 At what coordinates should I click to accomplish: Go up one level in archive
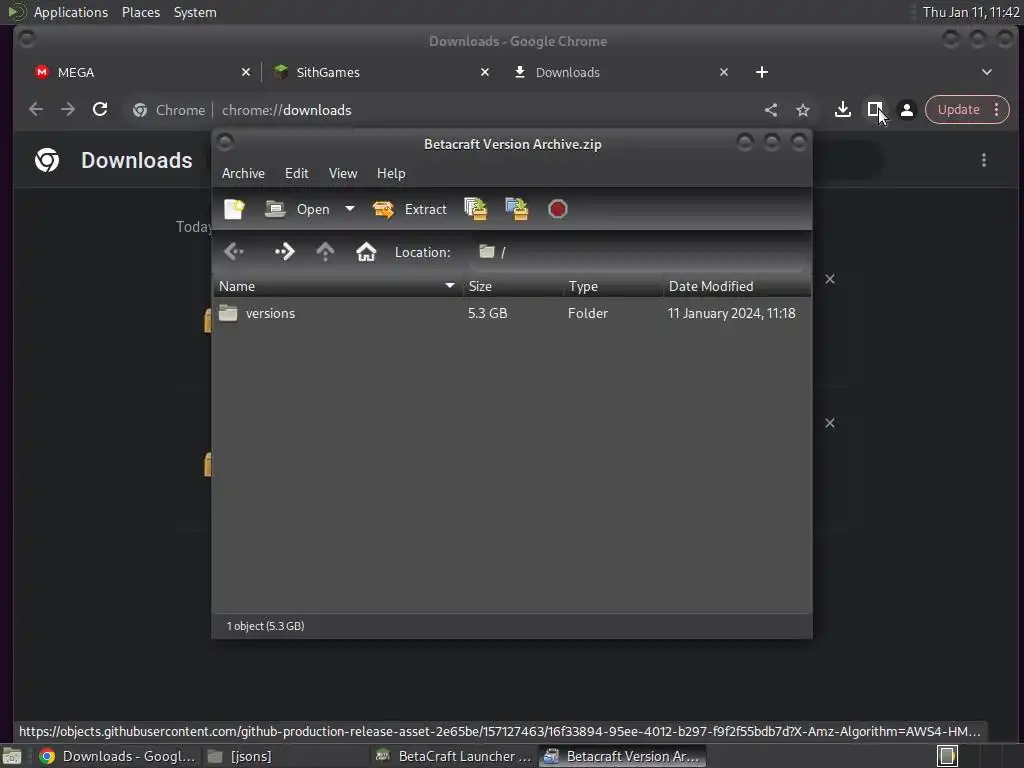(x=325, y=251)
